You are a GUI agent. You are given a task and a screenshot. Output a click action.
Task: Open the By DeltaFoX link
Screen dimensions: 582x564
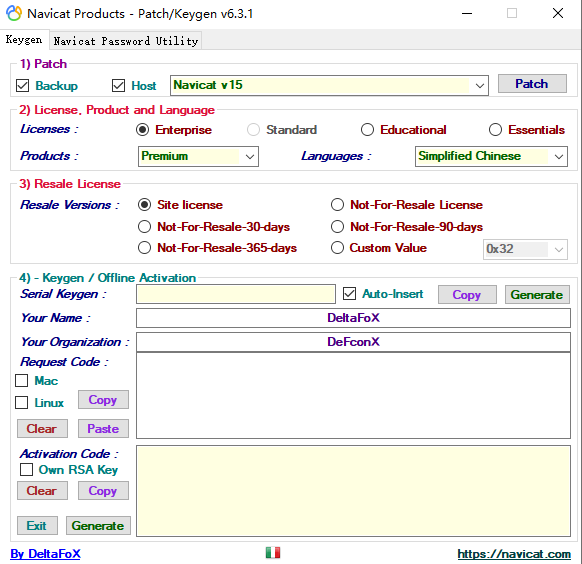coord(45,554)
